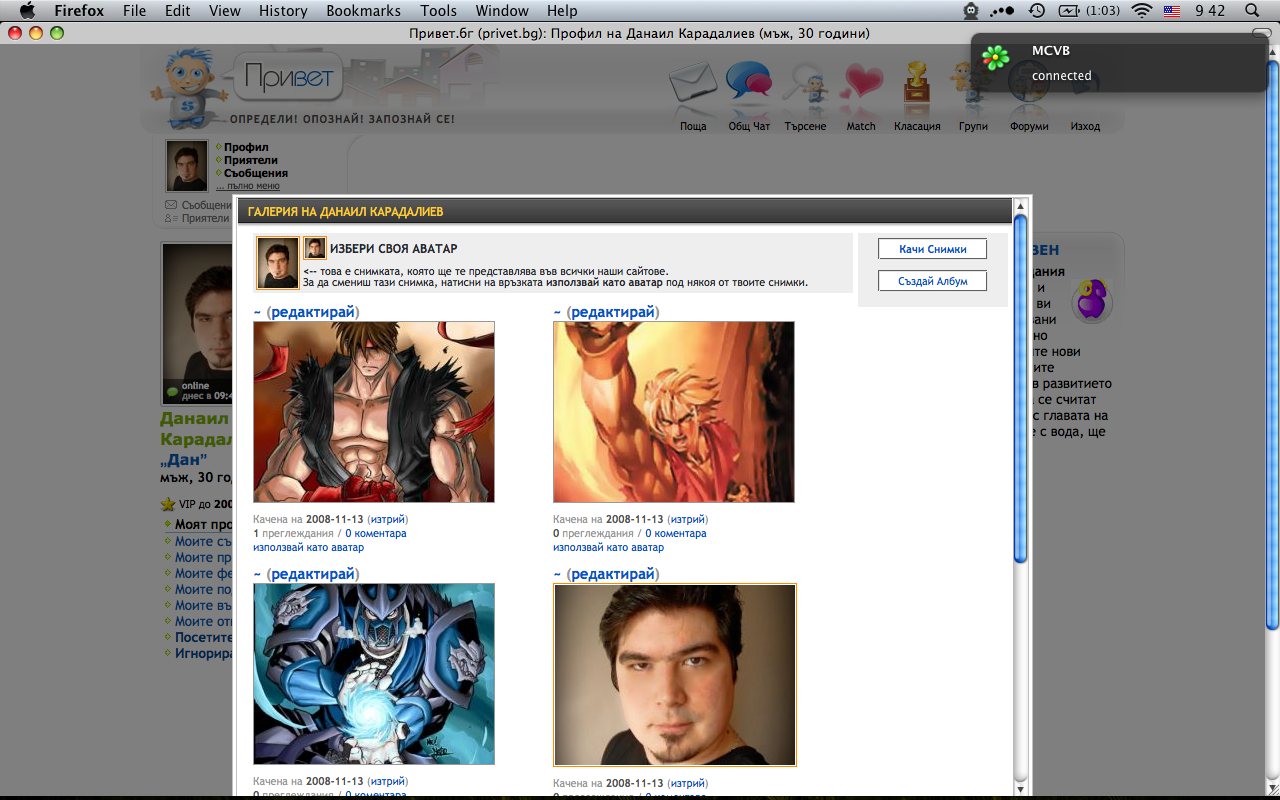Viewport: 1280px width, 800px height.
Task: Open the Поща mail envelope icon
Action: pos(693,82)
